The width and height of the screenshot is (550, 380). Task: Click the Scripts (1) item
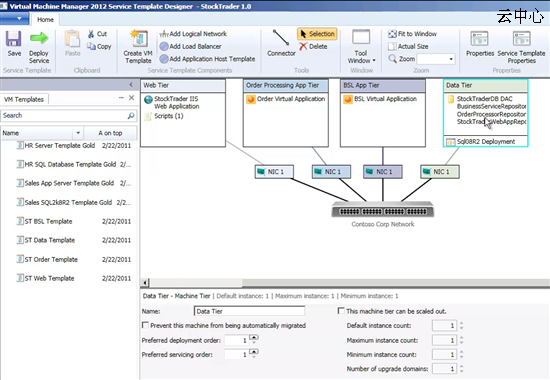(164, 116)
